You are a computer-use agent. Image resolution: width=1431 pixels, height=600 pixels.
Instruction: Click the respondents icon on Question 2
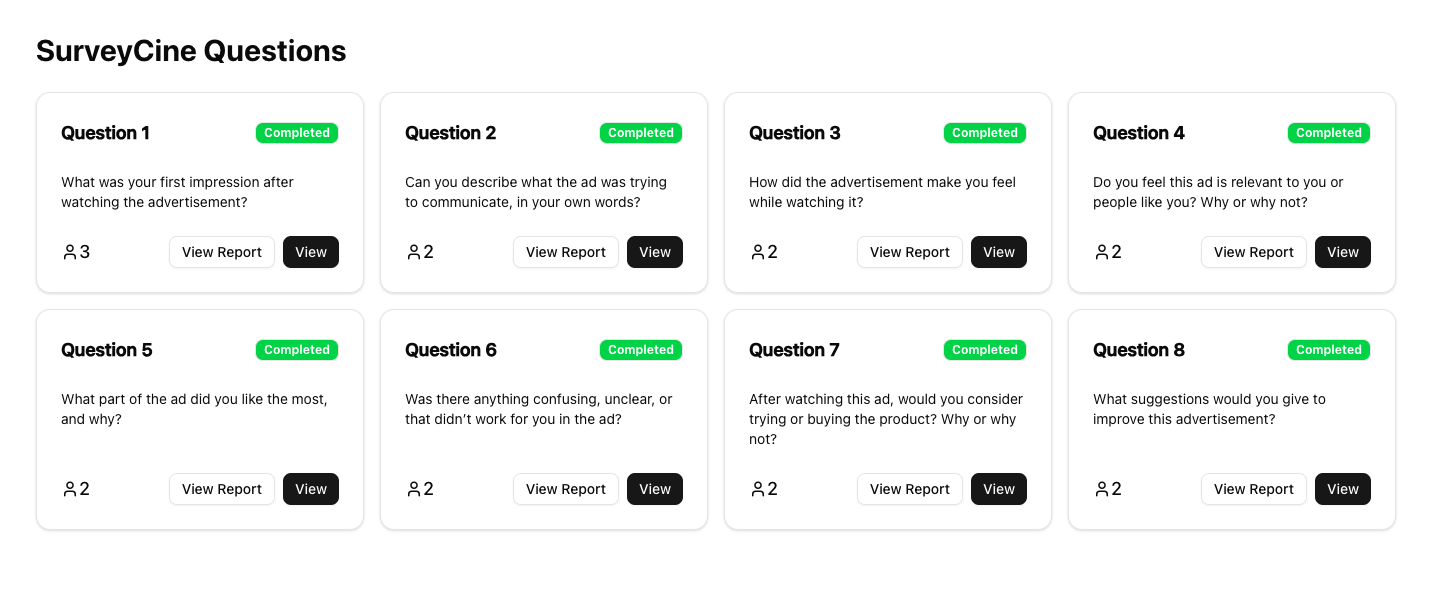(x=414, y=252)
